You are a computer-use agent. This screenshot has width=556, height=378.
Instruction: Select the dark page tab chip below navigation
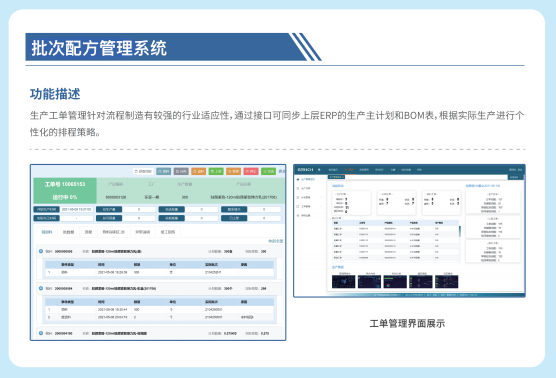337,177
